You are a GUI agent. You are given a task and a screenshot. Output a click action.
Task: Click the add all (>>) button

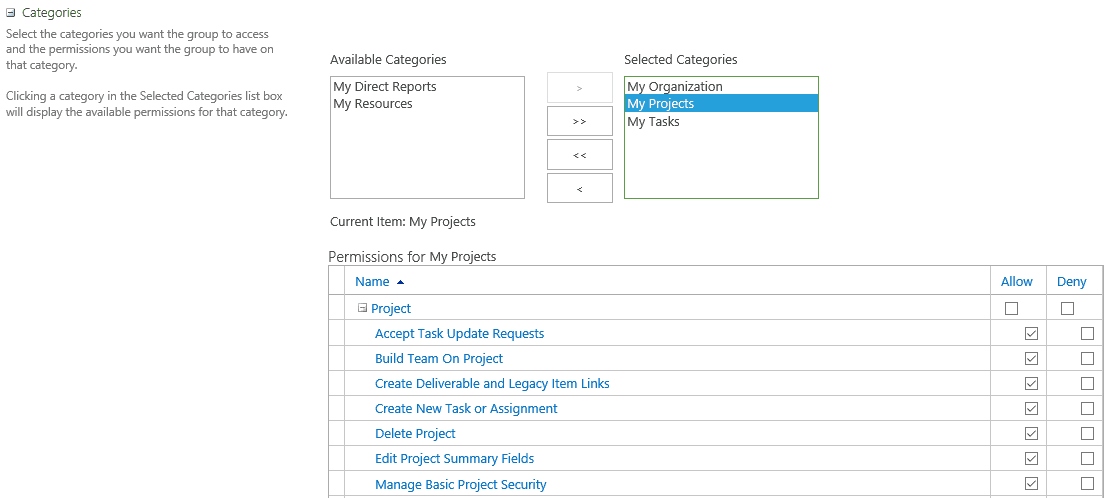pos(579,121)
